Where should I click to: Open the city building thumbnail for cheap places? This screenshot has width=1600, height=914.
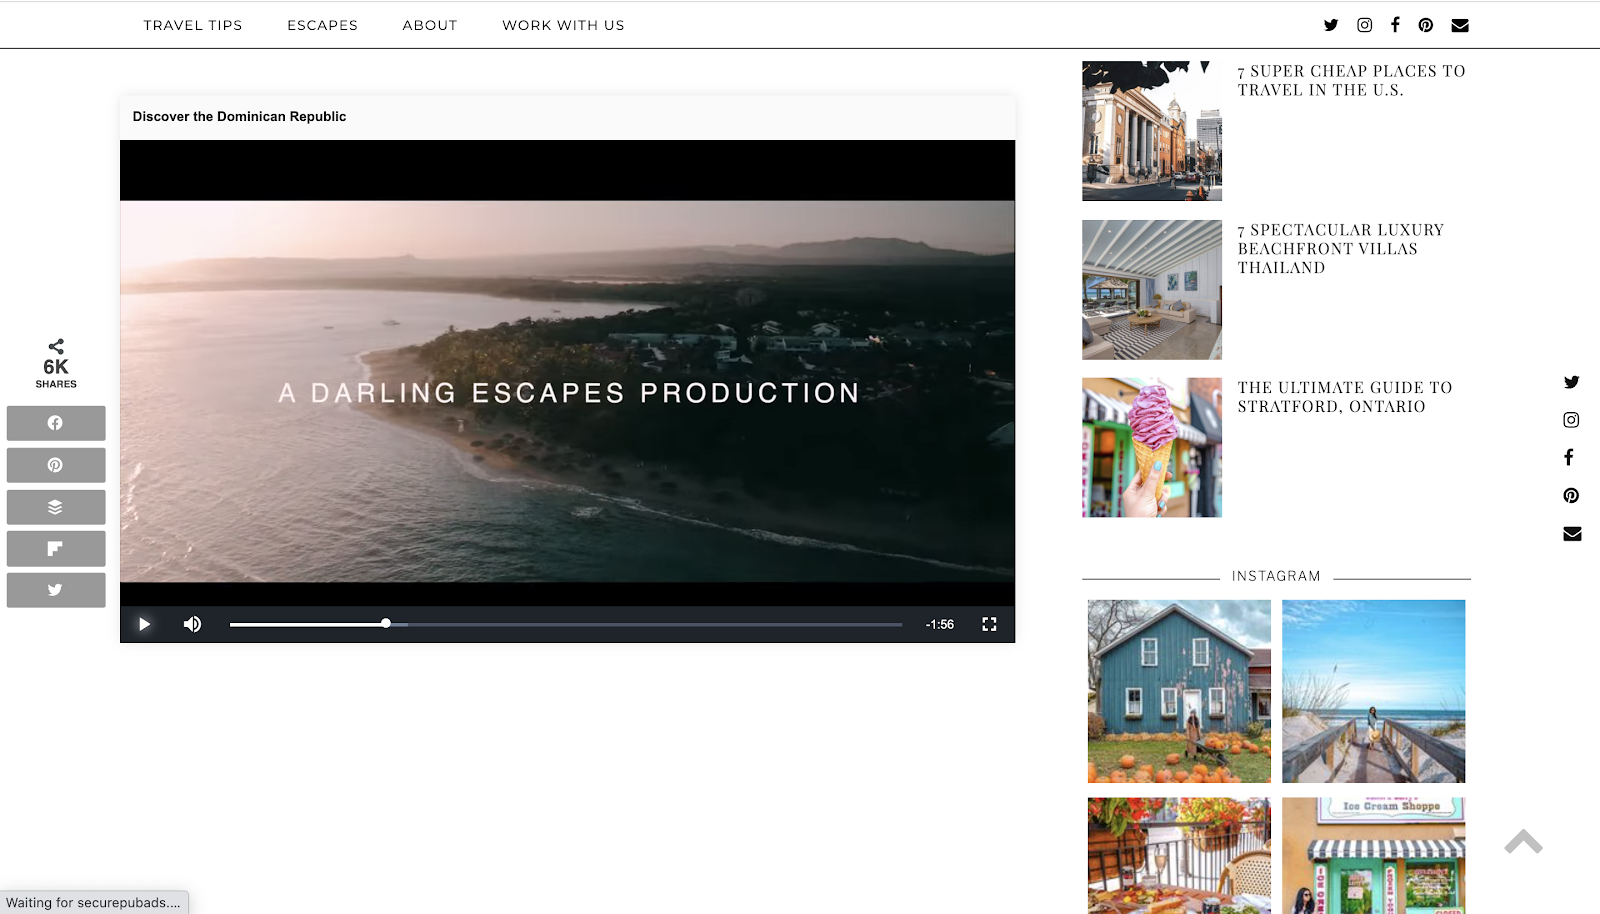pos(1152,131)
